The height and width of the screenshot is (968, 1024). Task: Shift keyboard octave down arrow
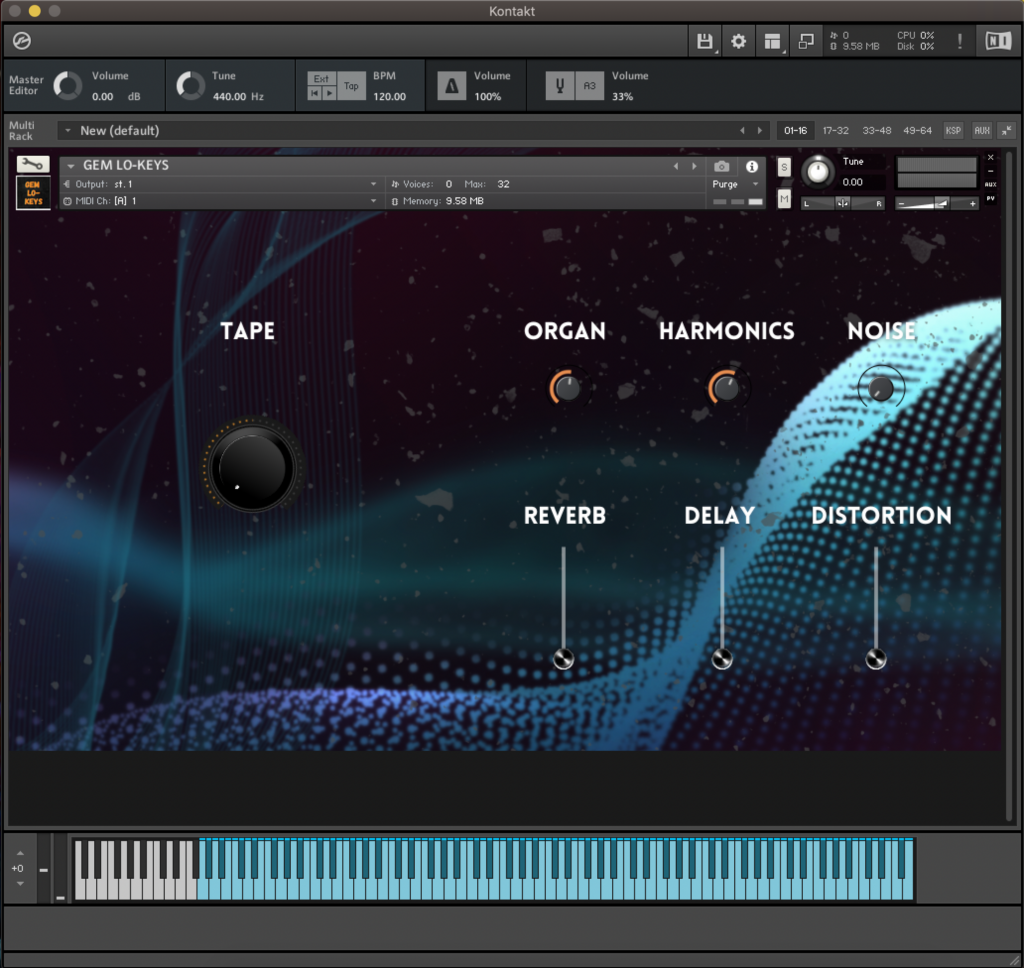tap(20, 884)
